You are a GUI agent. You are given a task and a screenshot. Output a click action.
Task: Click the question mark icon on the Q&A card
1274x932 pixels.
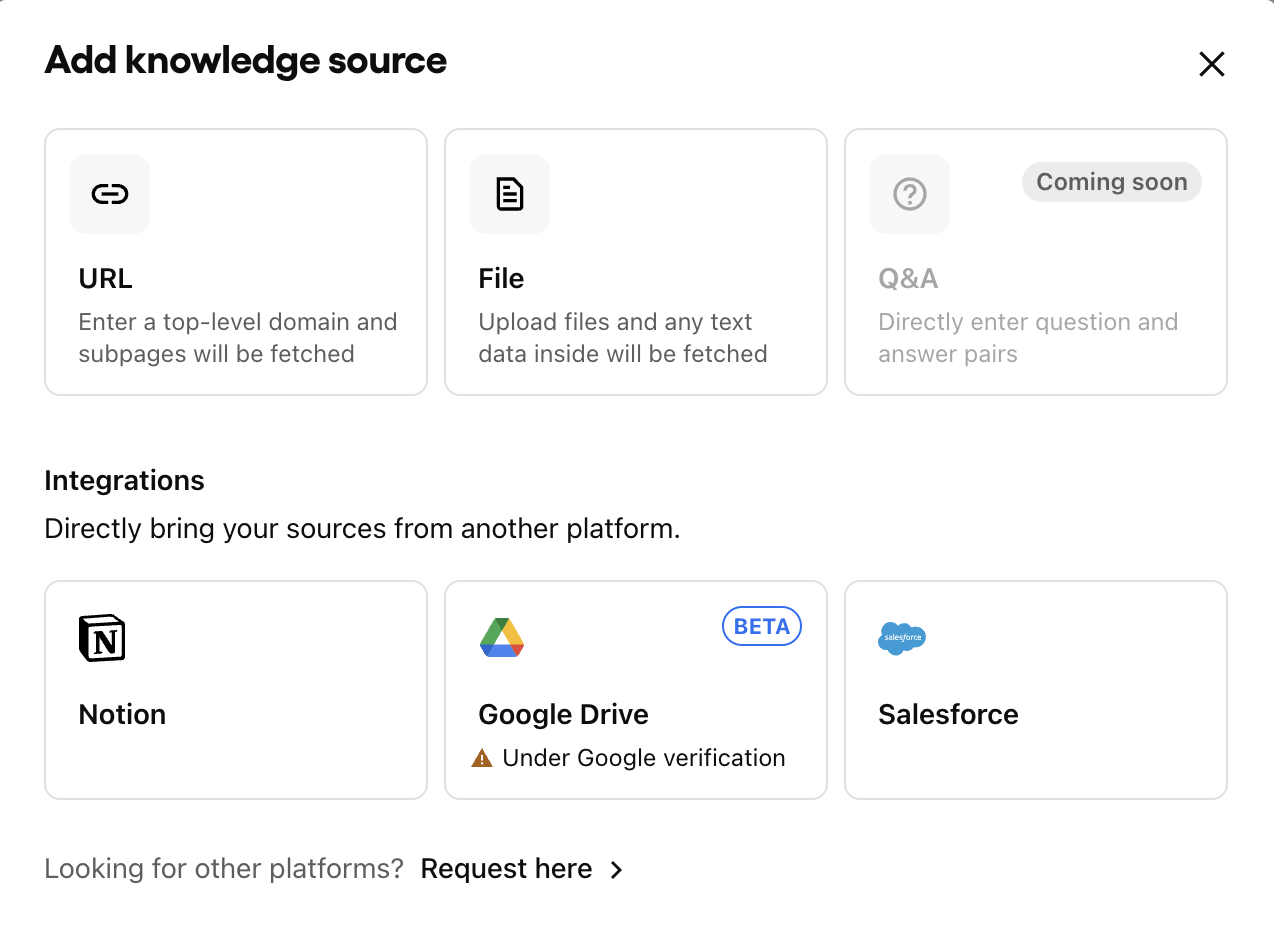click(x=910, y=194)
